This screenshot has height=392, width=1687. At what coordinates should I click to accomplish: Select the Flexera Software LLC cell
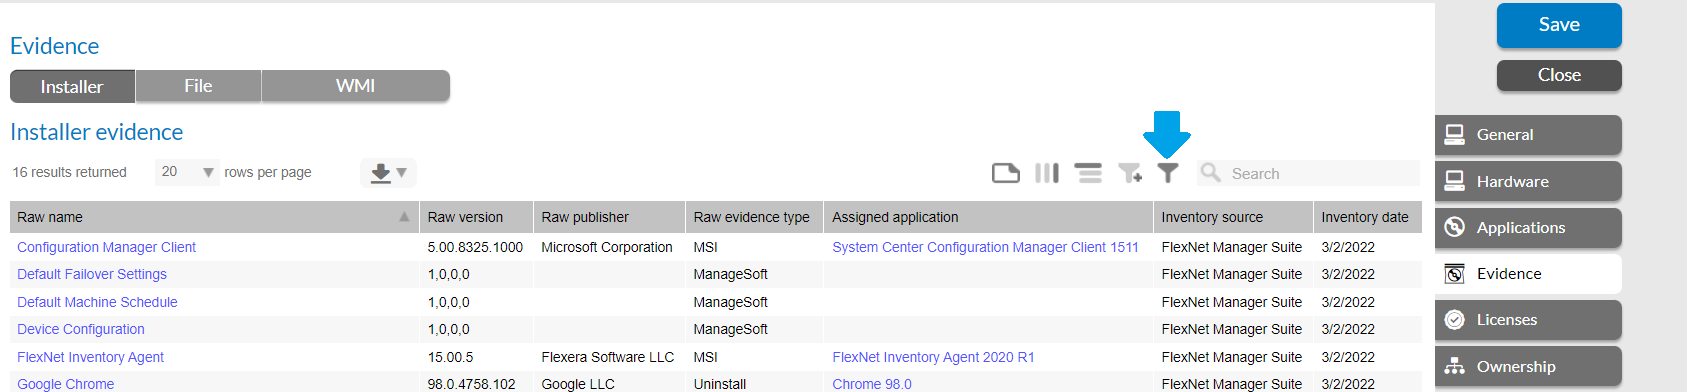tap(608, 357)
